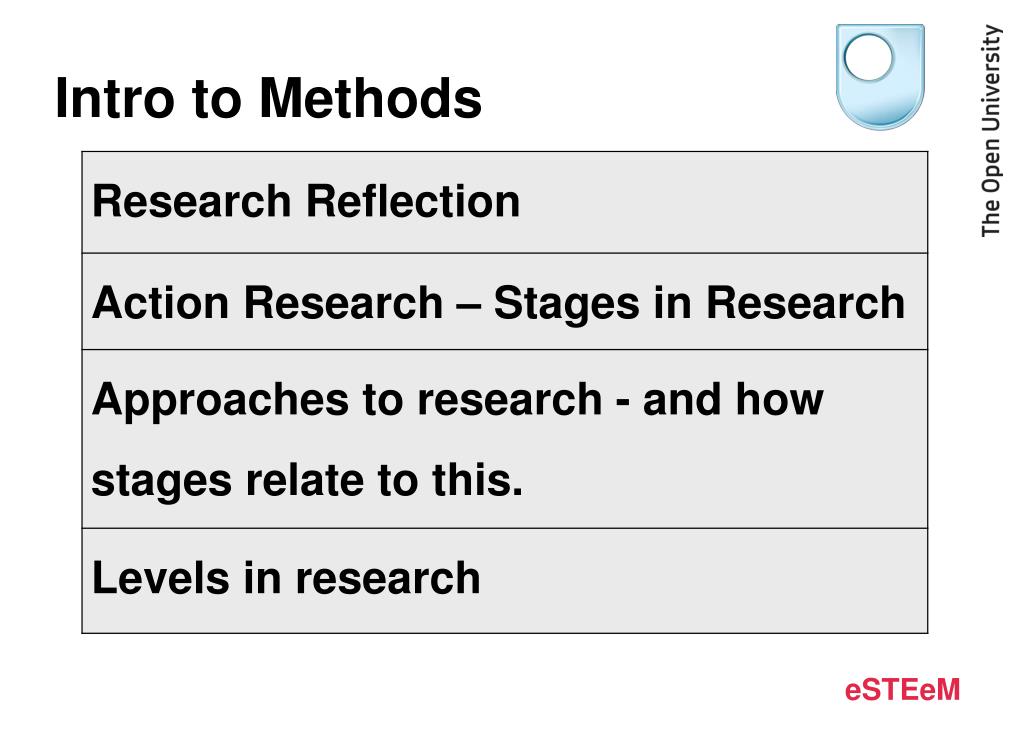
Task: Click the red "eSTEeM" label
Action: coord(902,690)
